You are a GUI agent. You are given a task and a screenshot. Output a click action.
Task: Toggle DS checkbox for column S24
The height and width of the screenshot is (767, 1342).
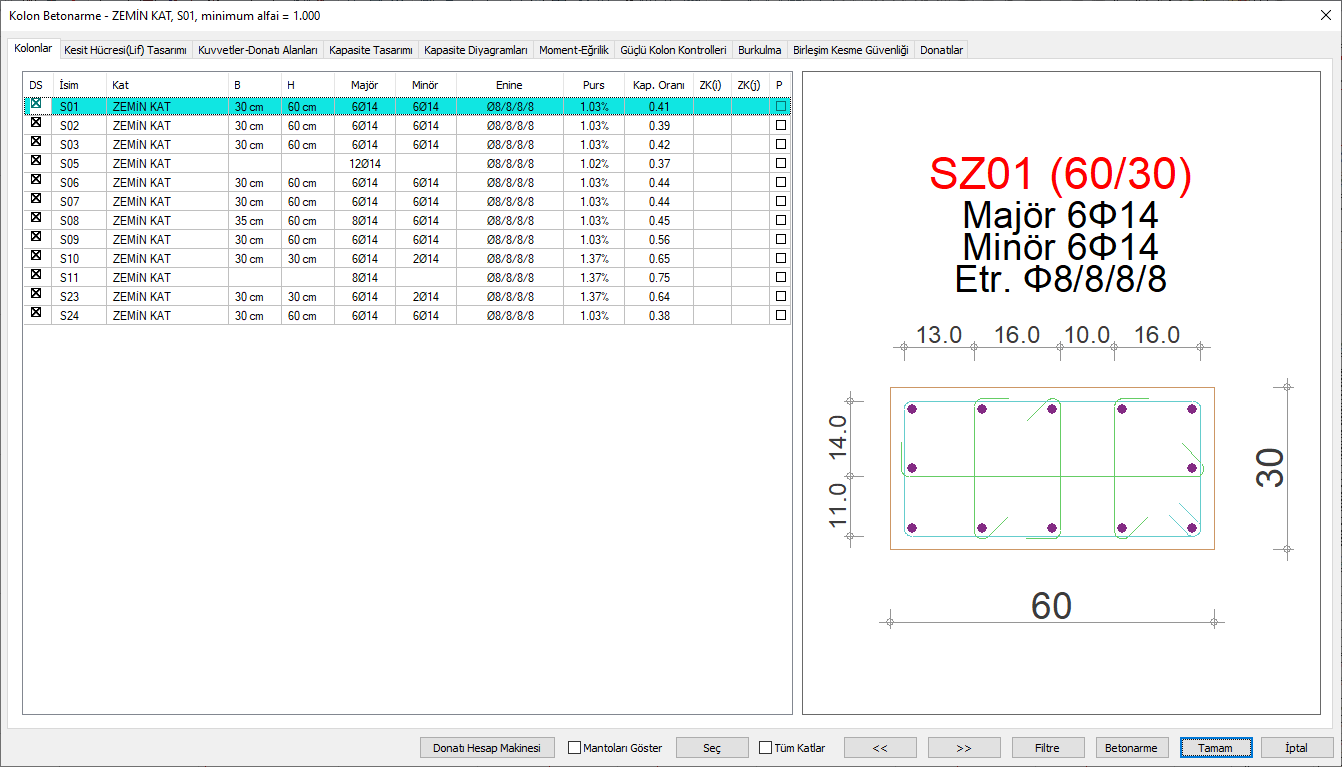tap(36, 312)
